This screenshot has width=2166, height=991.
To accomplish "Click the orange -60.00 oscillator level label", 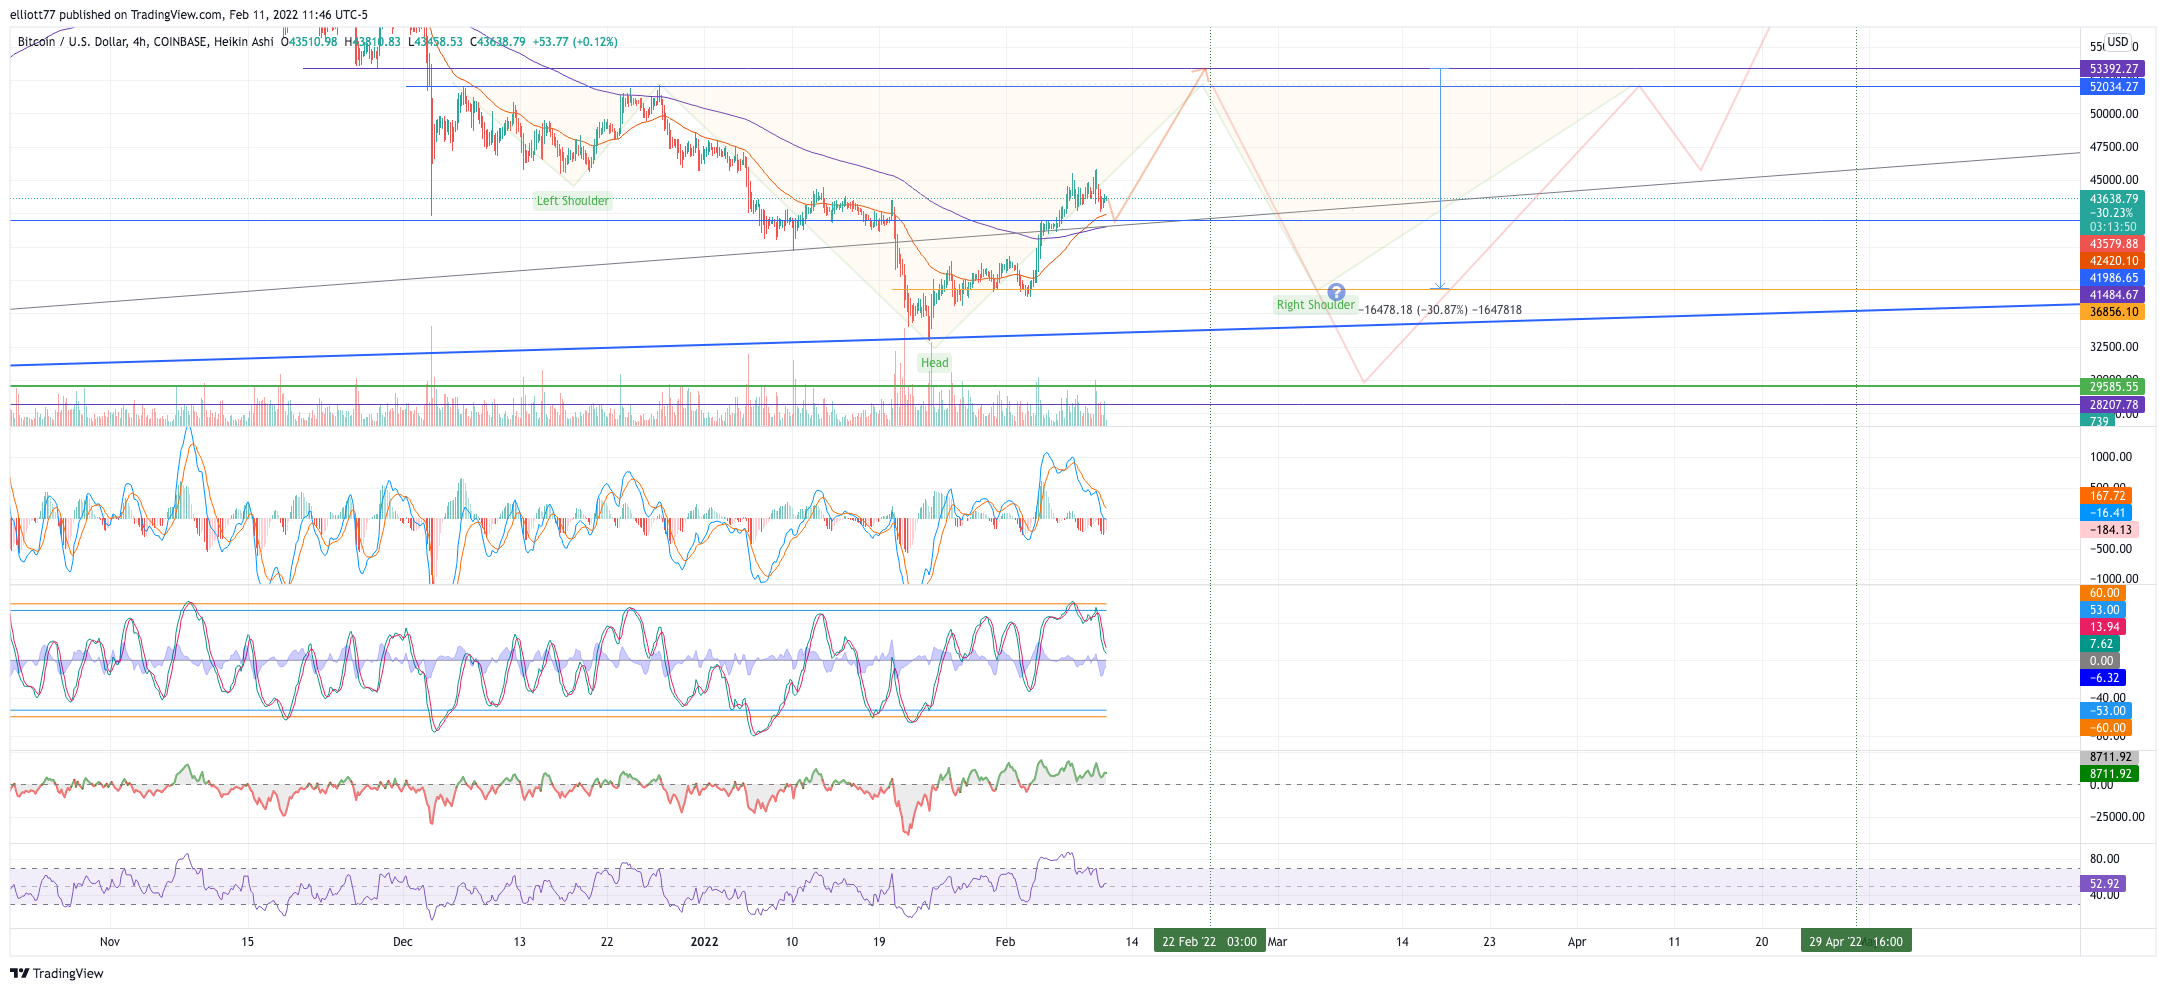I will pyautogui.click(x=2106, y=728).
